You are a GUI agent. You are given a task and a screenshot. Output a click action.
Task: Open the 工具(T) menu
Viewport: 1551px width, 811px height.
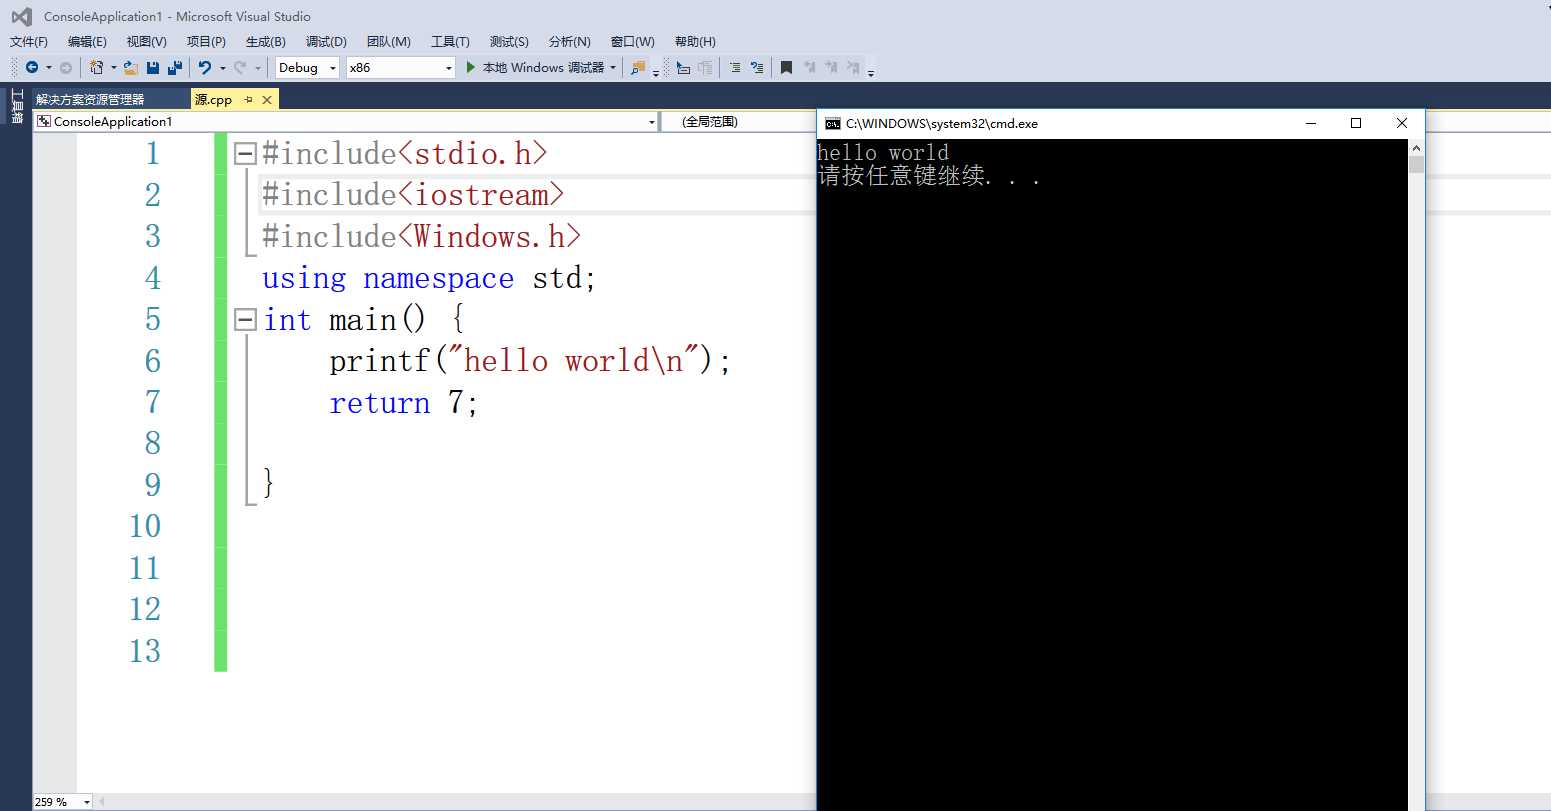click(450, 41)
